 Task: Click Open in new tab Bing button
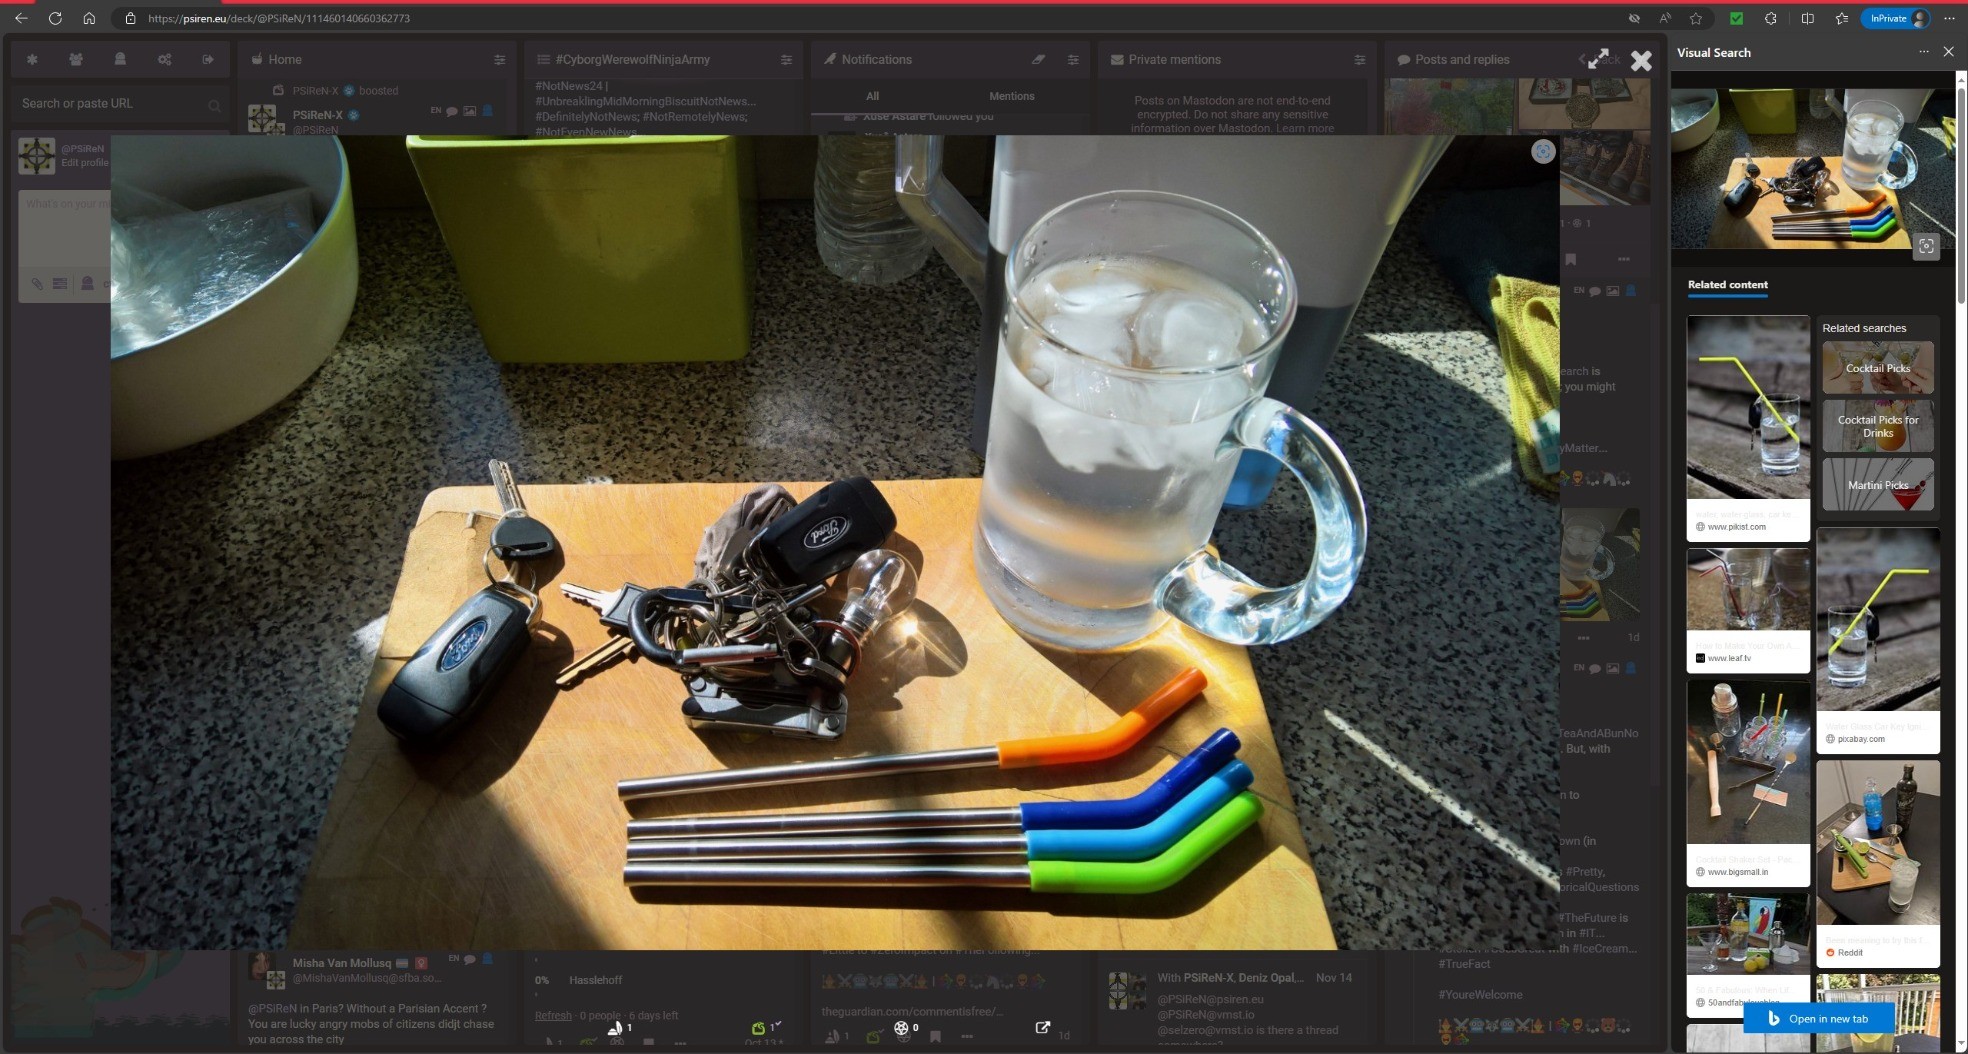click(x=1818, y=1019)
